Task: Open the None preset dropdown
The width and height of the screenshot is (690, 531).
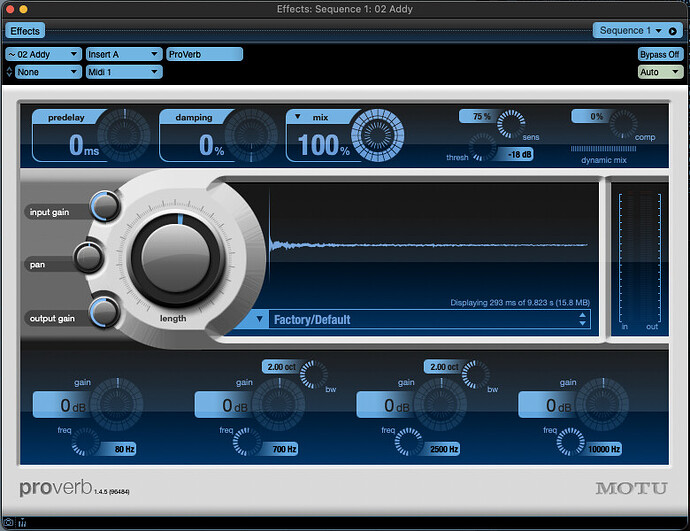Action: point(48,72)
